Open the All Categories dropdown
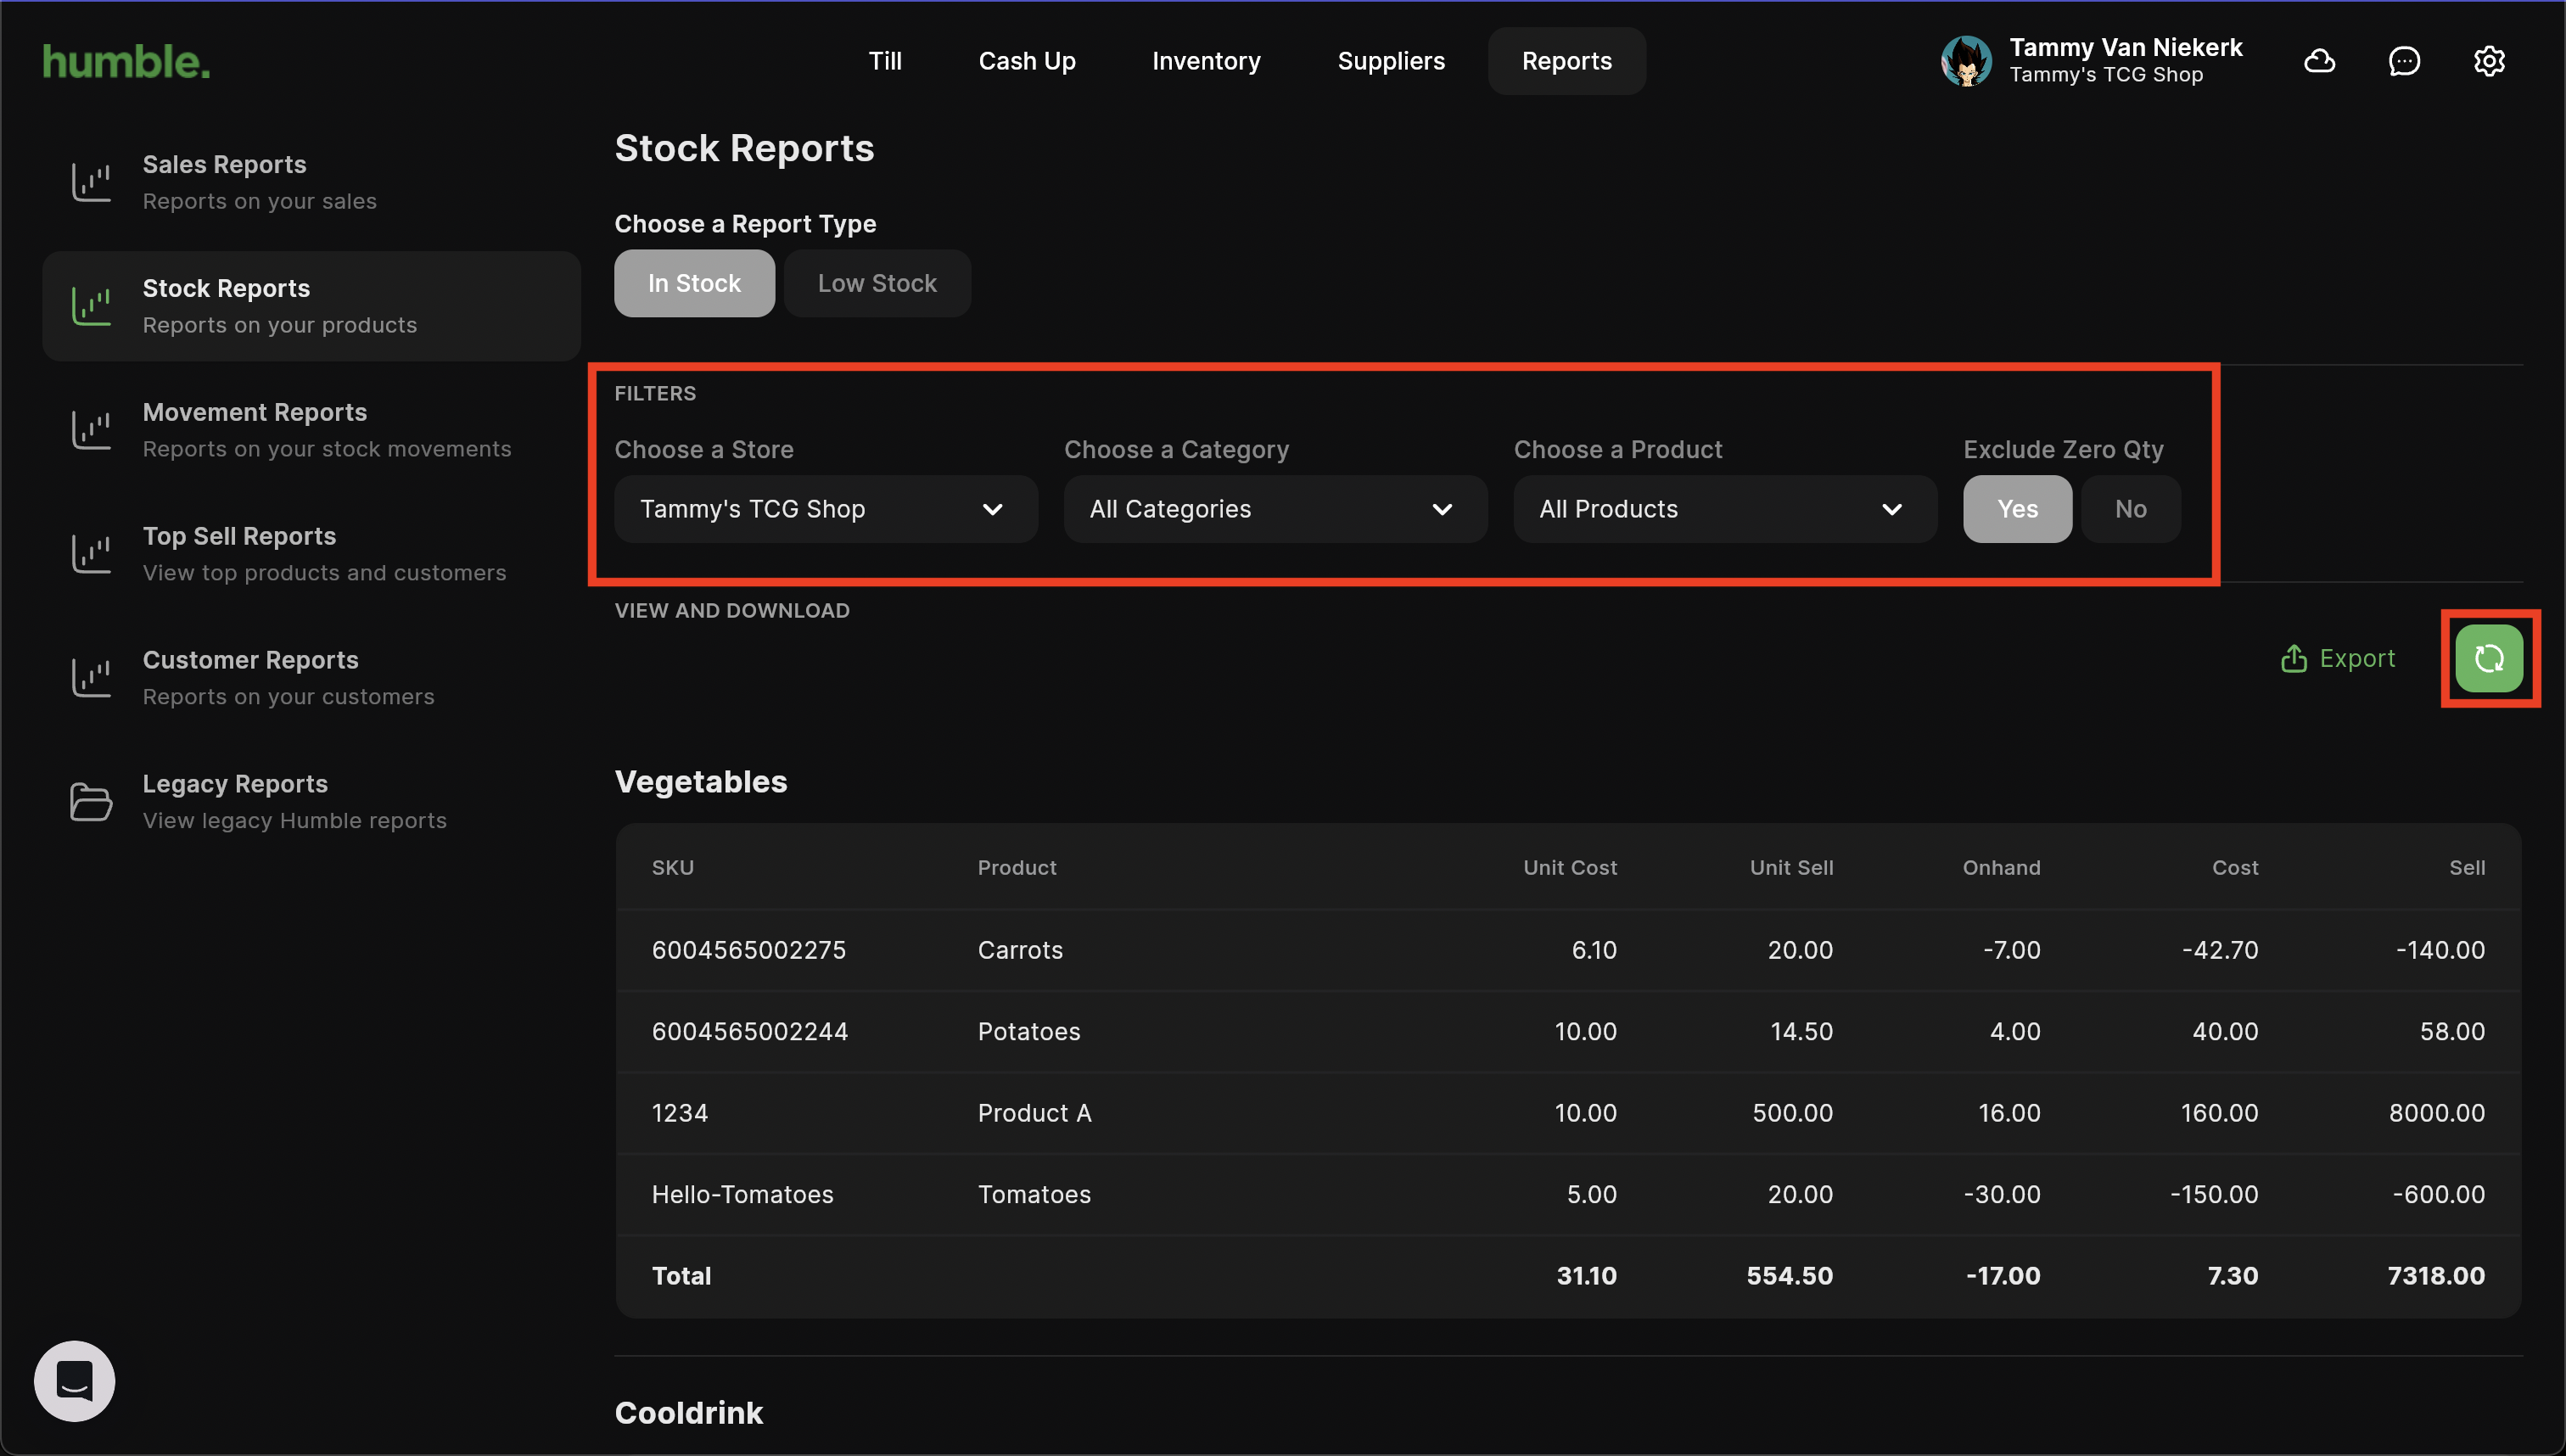Image resolution: width=2566 pixels, height=1456 pixels. click(1275, 509)
